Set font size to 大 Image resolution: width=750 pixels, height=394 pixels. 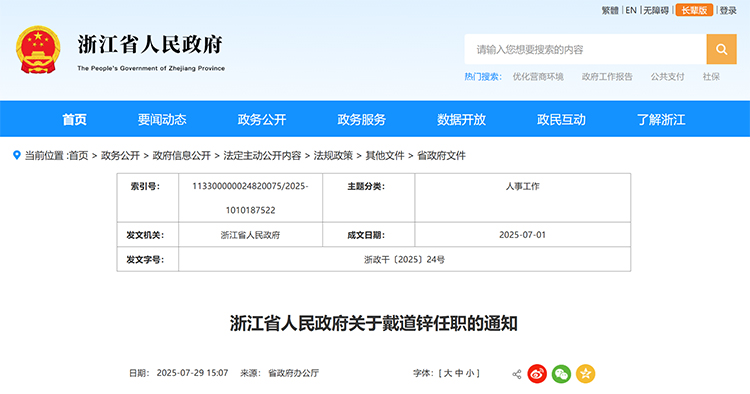448,373
